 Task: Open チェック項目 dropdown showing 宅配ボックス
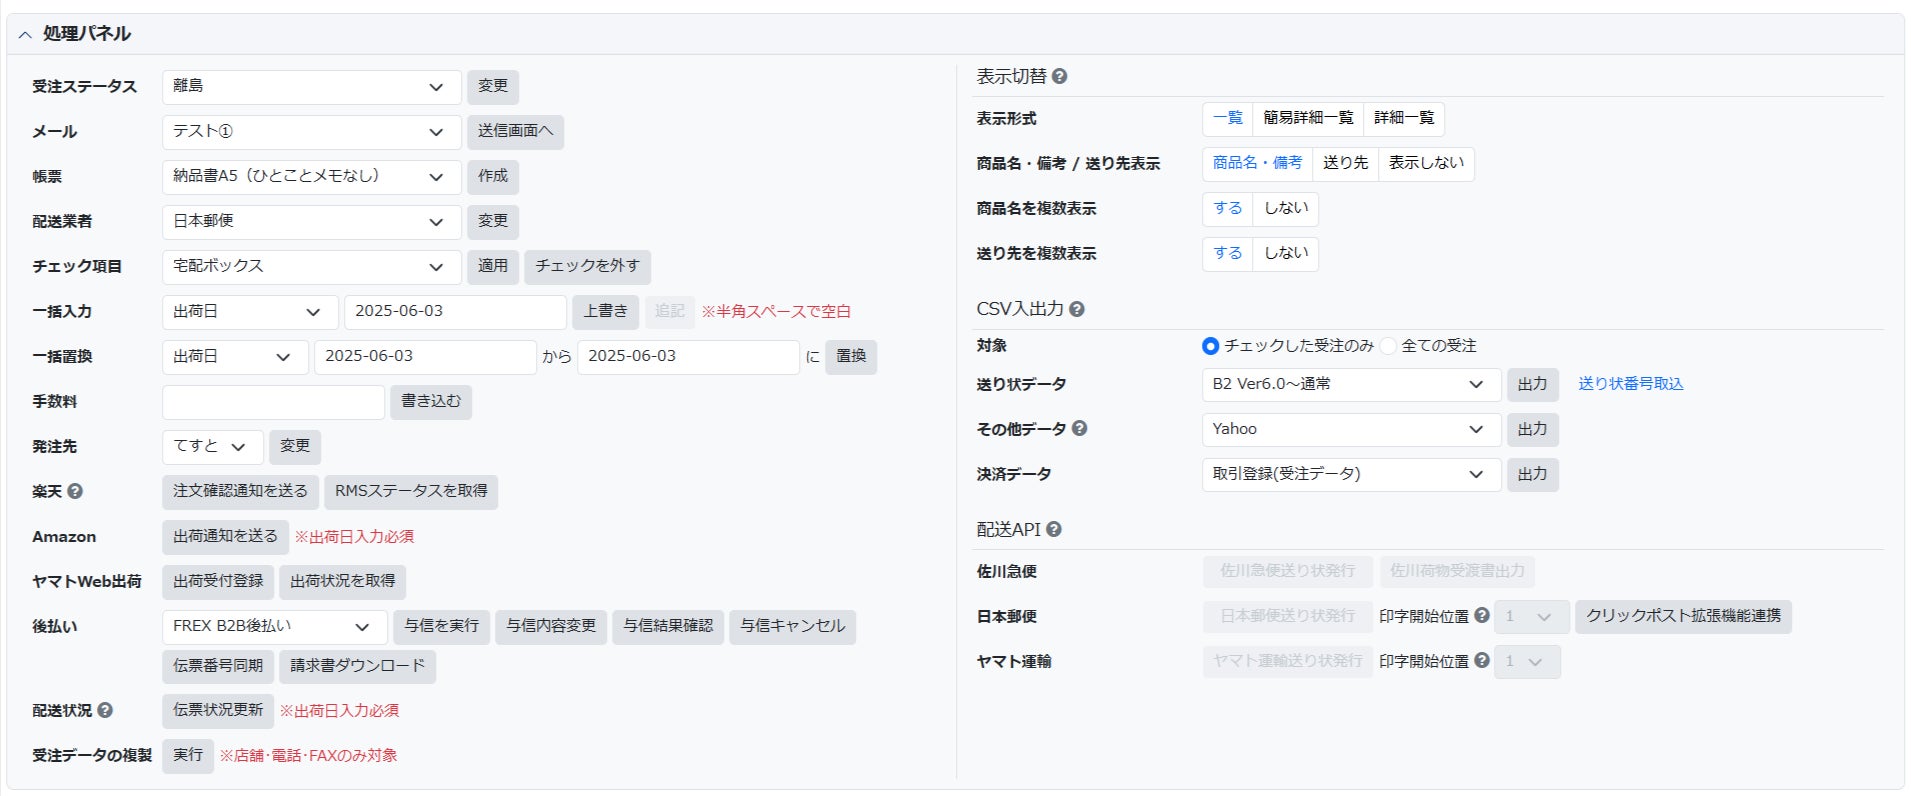tap(311, 267)
